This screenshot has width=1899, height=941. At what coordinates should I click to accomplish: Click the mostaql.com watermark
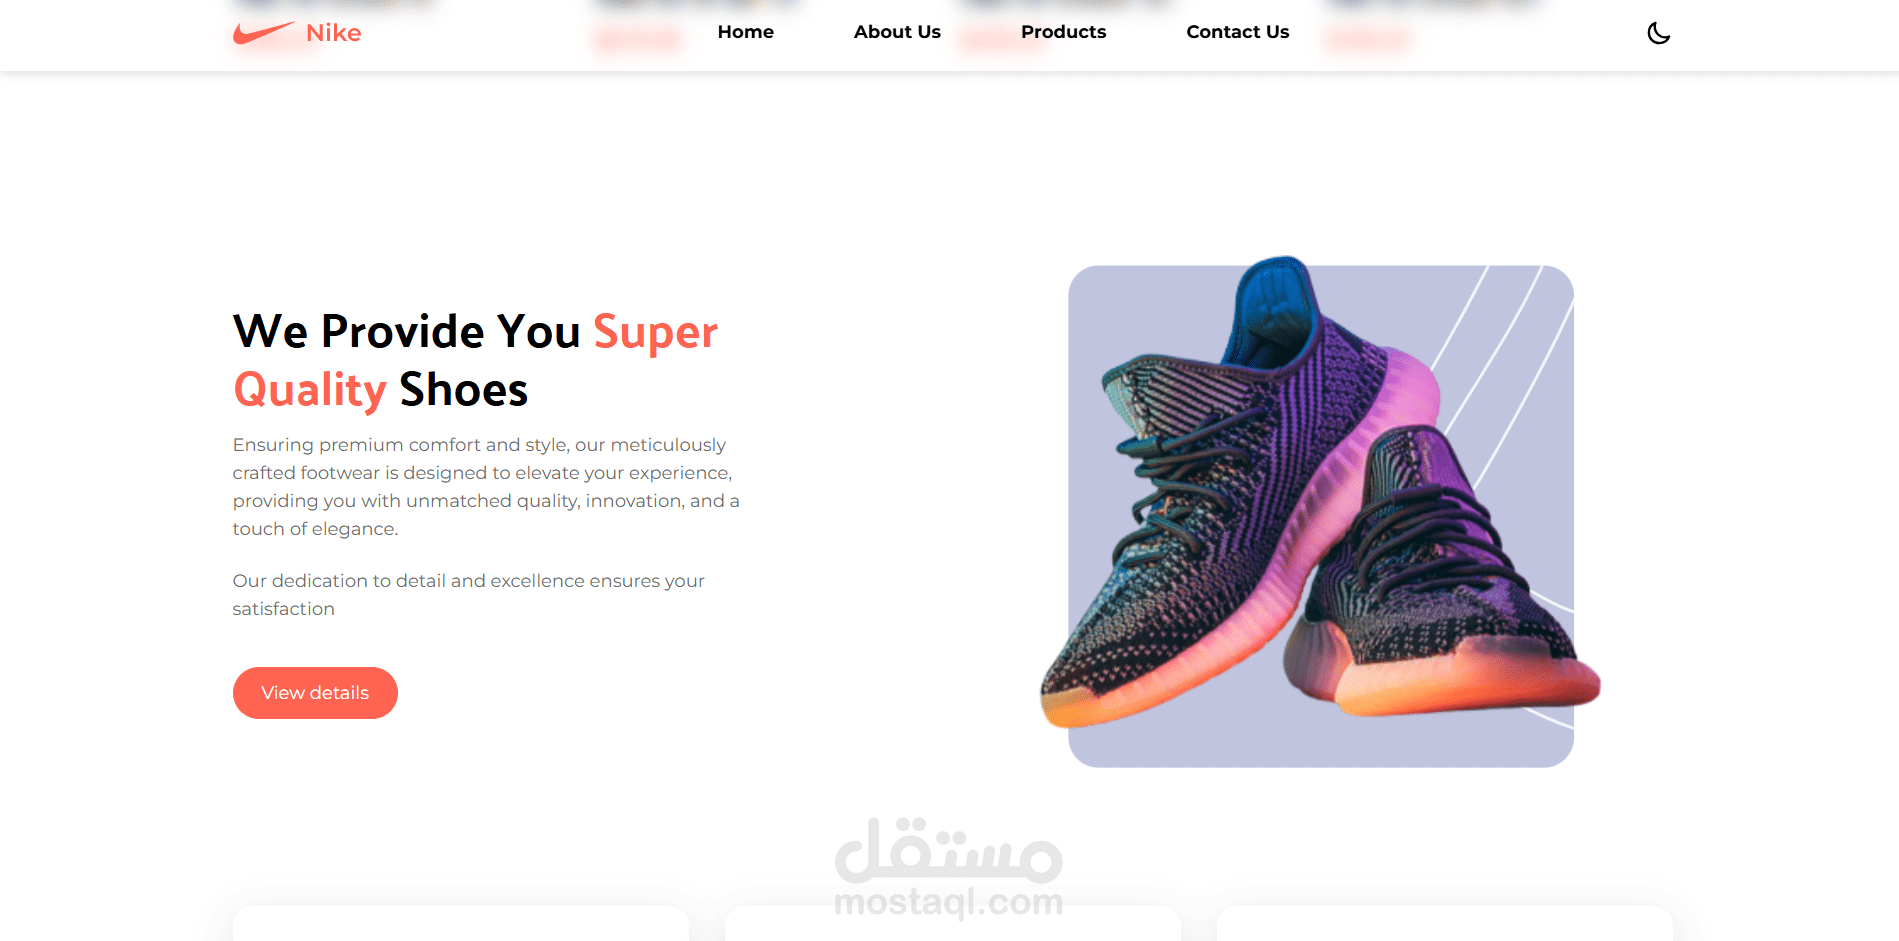pos(948,868)
